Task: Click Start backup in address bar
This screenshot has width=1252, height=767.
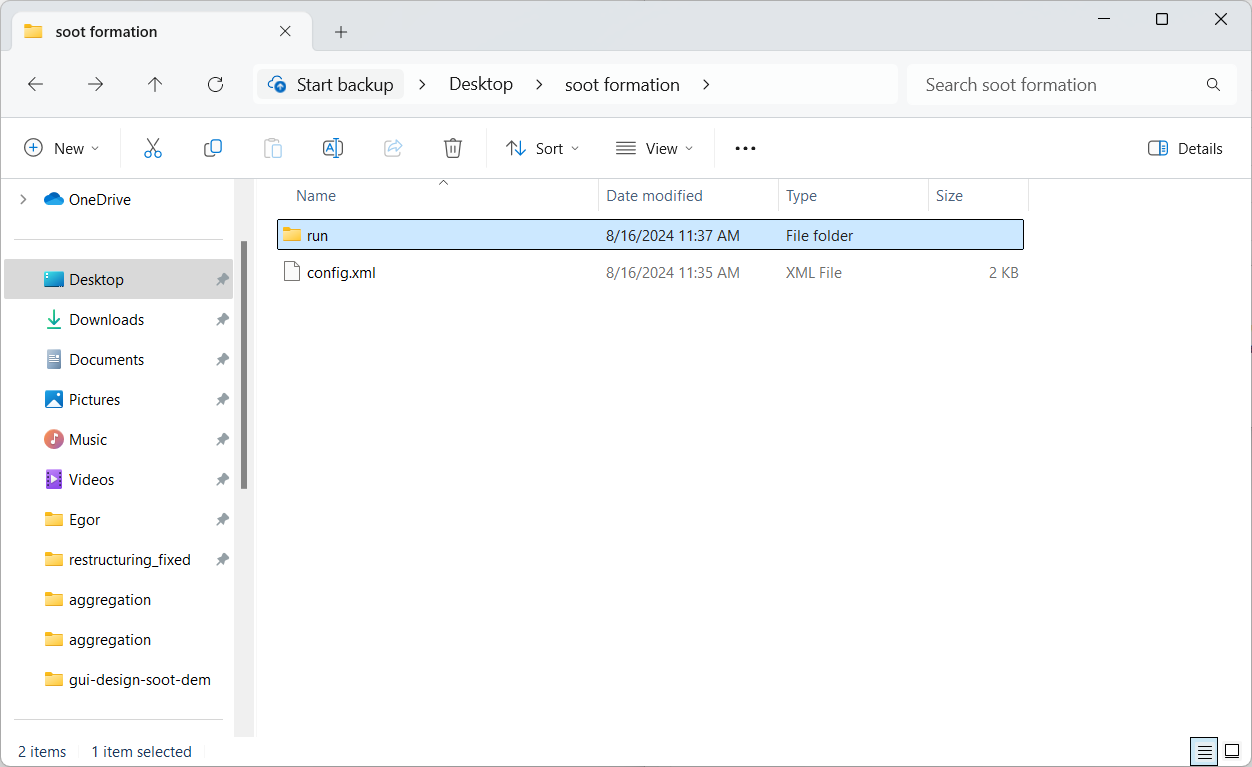Action: pos(332,85)
